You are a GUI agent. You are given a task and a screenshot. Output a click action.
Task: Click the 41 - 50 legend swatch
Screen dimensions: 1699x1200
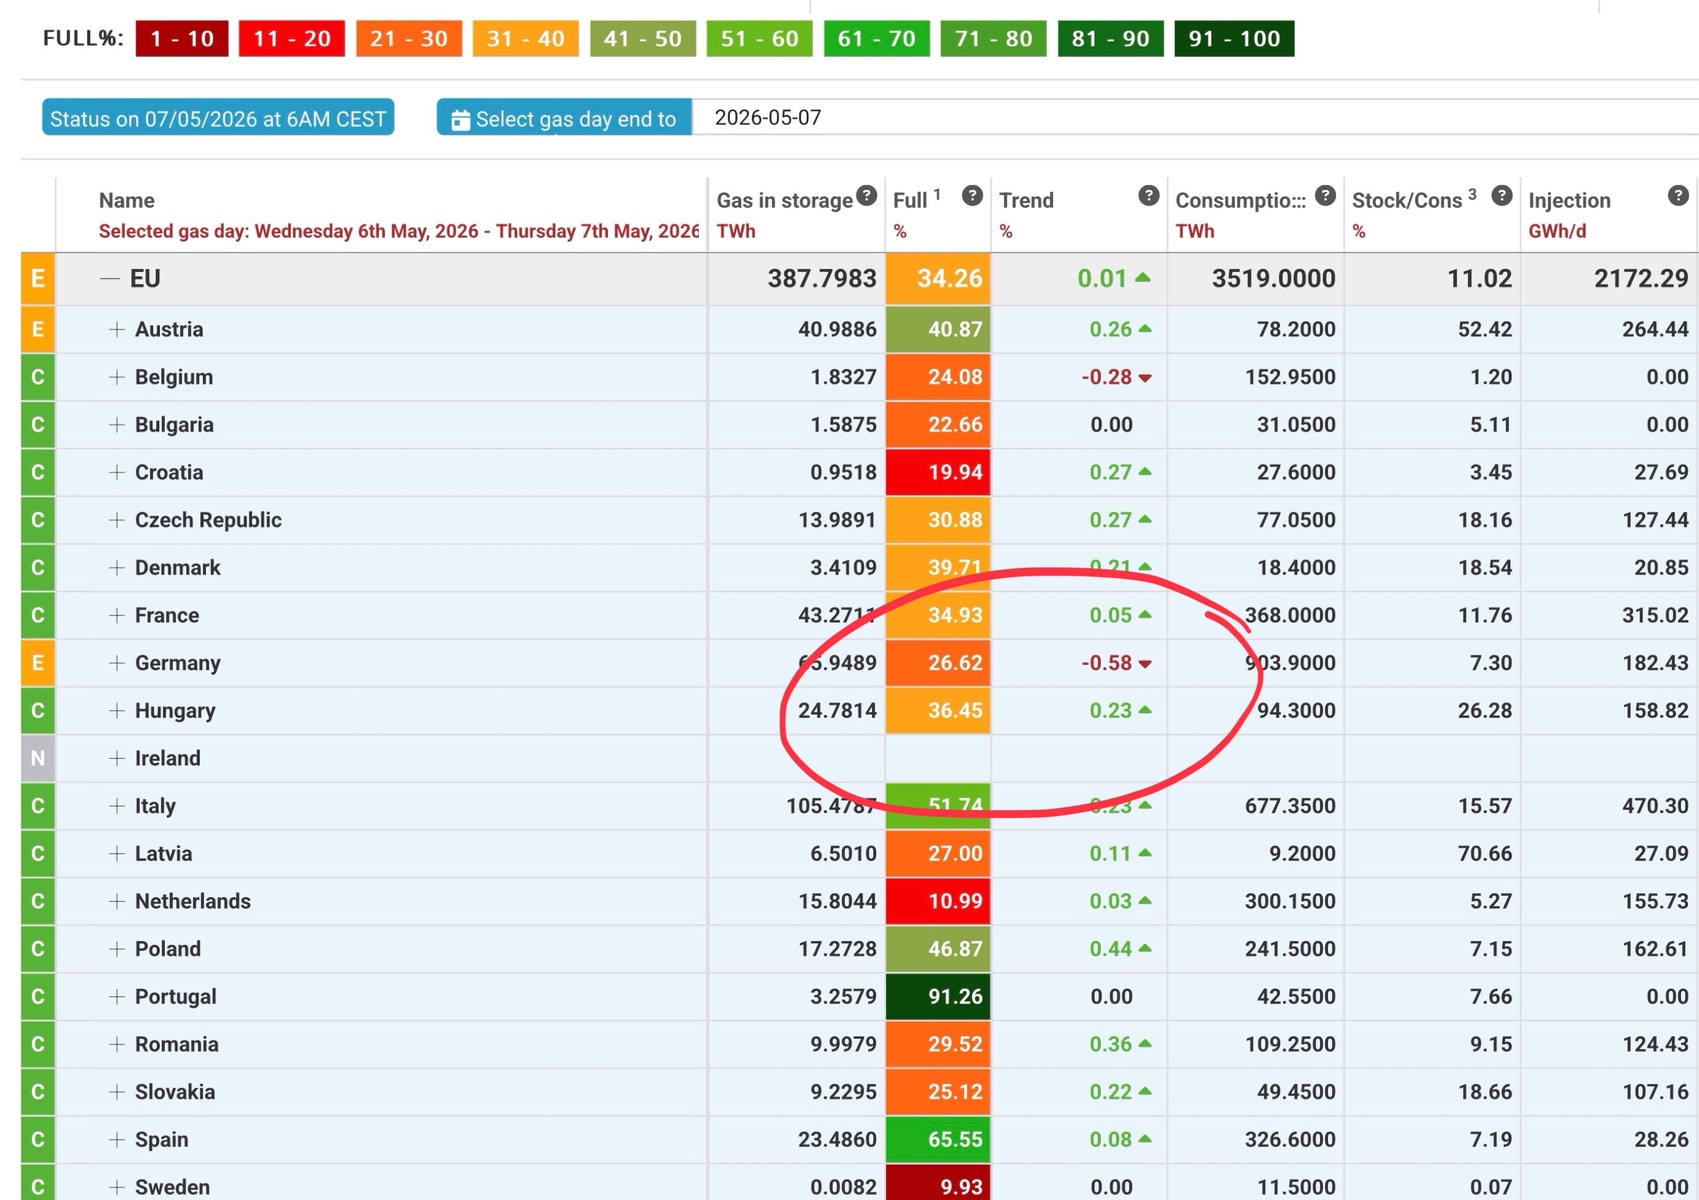643,39
